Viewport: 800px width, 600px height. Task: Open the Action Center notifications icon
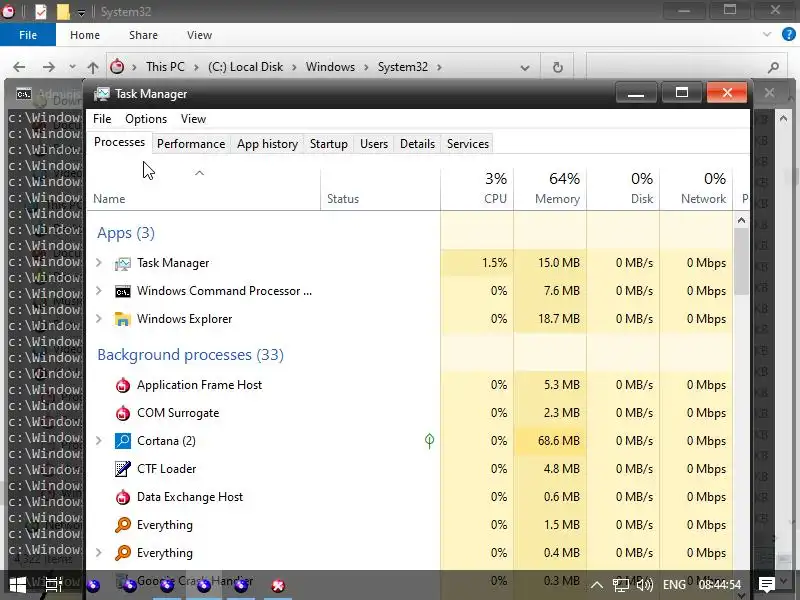pyautogui.click(x=766, y=585)
